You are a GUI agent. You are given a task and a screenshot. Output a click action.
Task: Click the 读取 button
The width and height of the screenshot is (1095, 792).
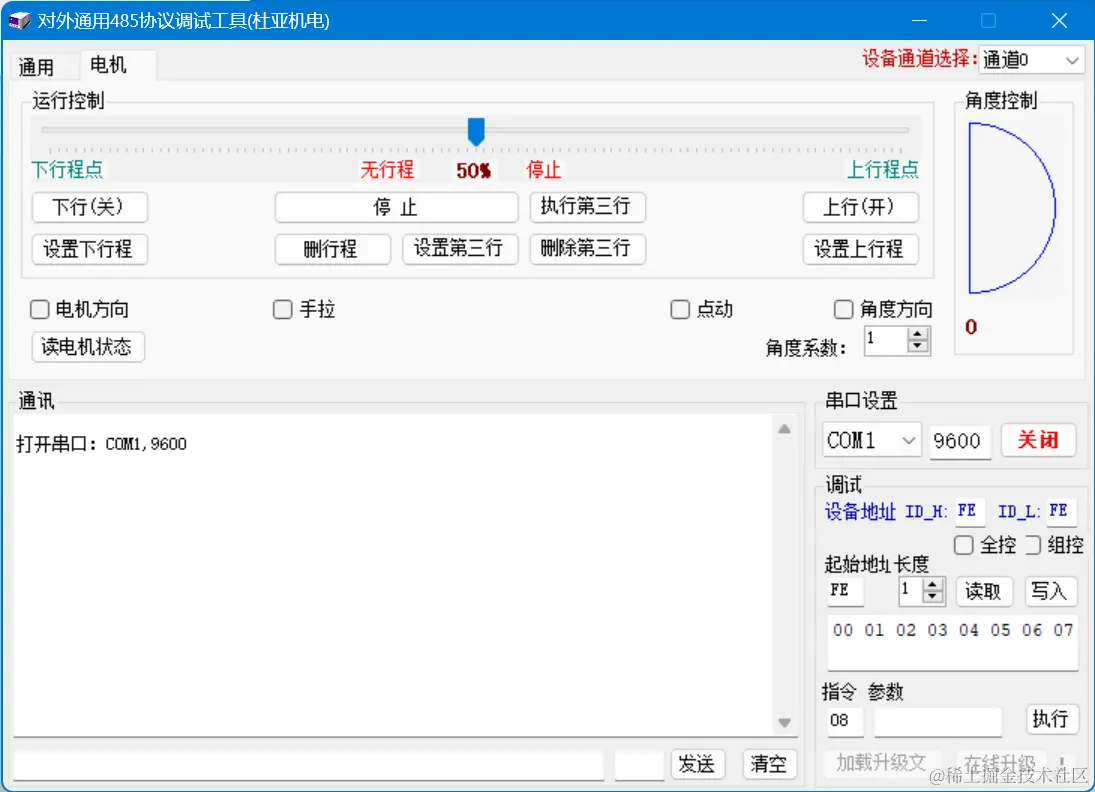[983, 592]
